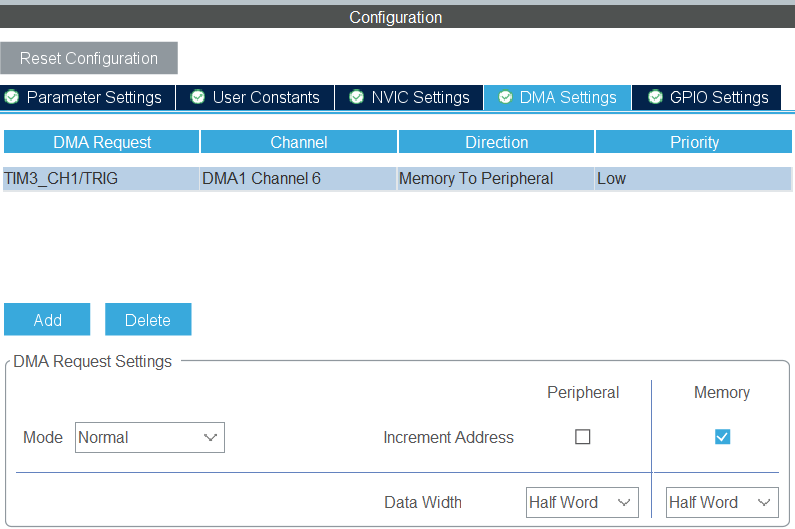Click green check icon on NVIC Settings tab

pyautogui.click(x=356, y=97)
